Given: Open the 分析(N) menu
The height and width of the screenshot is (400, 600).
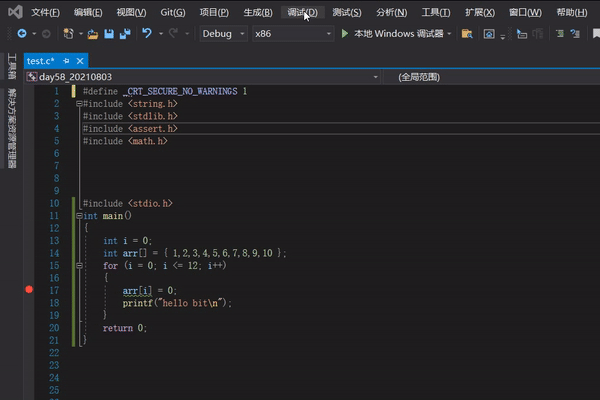Looking at the screenshot, I should pos(391,13).
